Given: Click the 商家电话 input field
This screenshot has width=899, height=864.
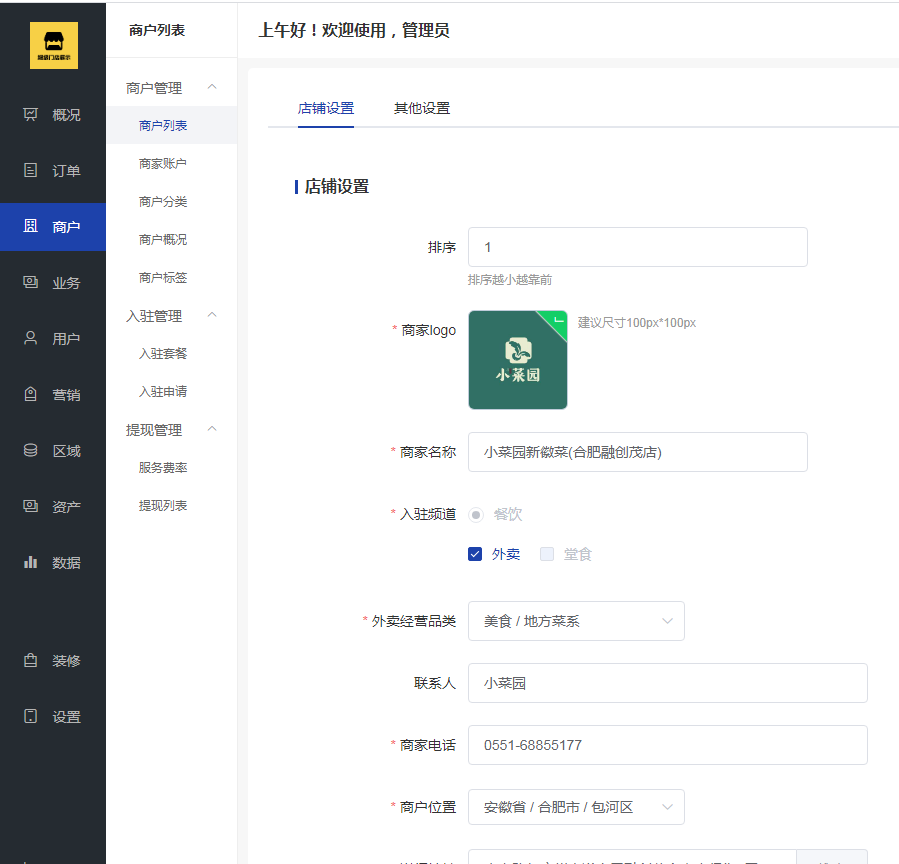Looking at the screenshot, I should tap(667, 745).
